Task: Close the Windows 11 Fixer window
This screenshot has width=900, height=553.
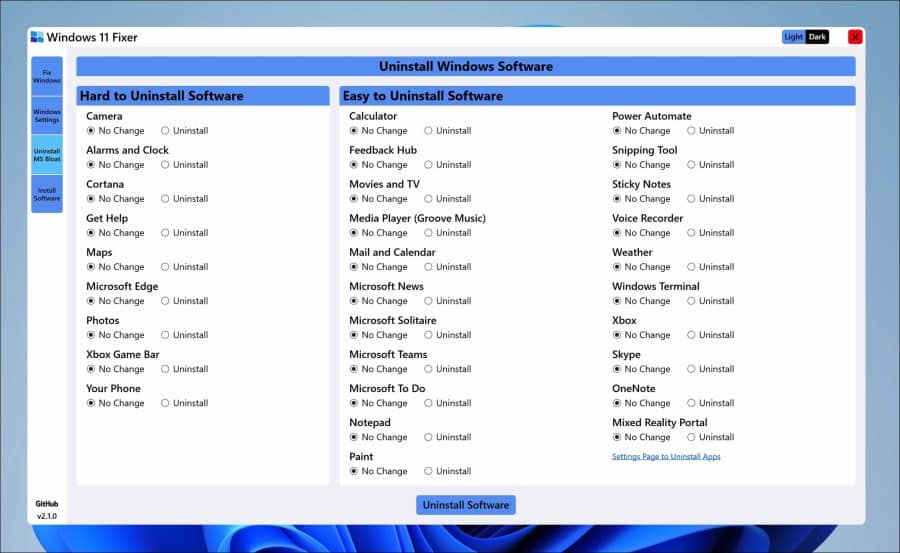Action: coord(855,37)
